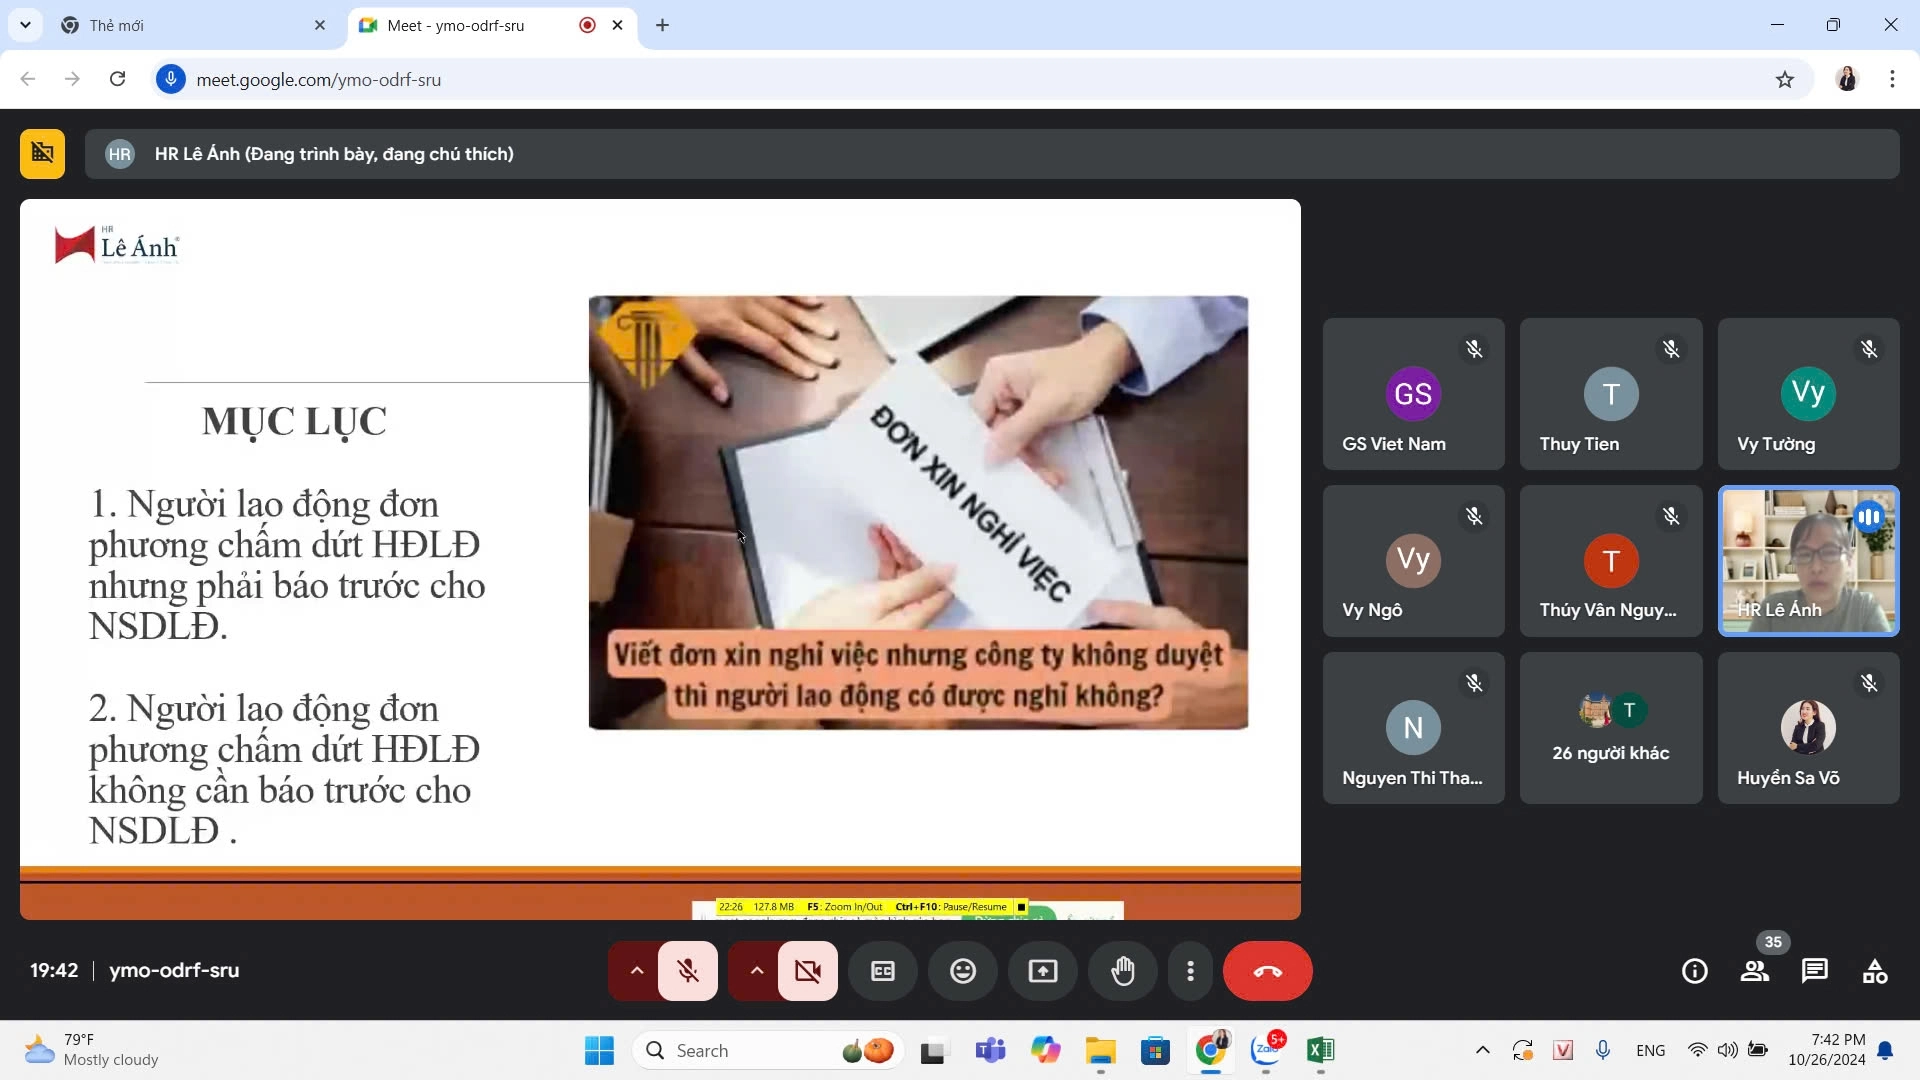Turn on closed captions
The image size is (1920, 1080).
coord(883,971)
